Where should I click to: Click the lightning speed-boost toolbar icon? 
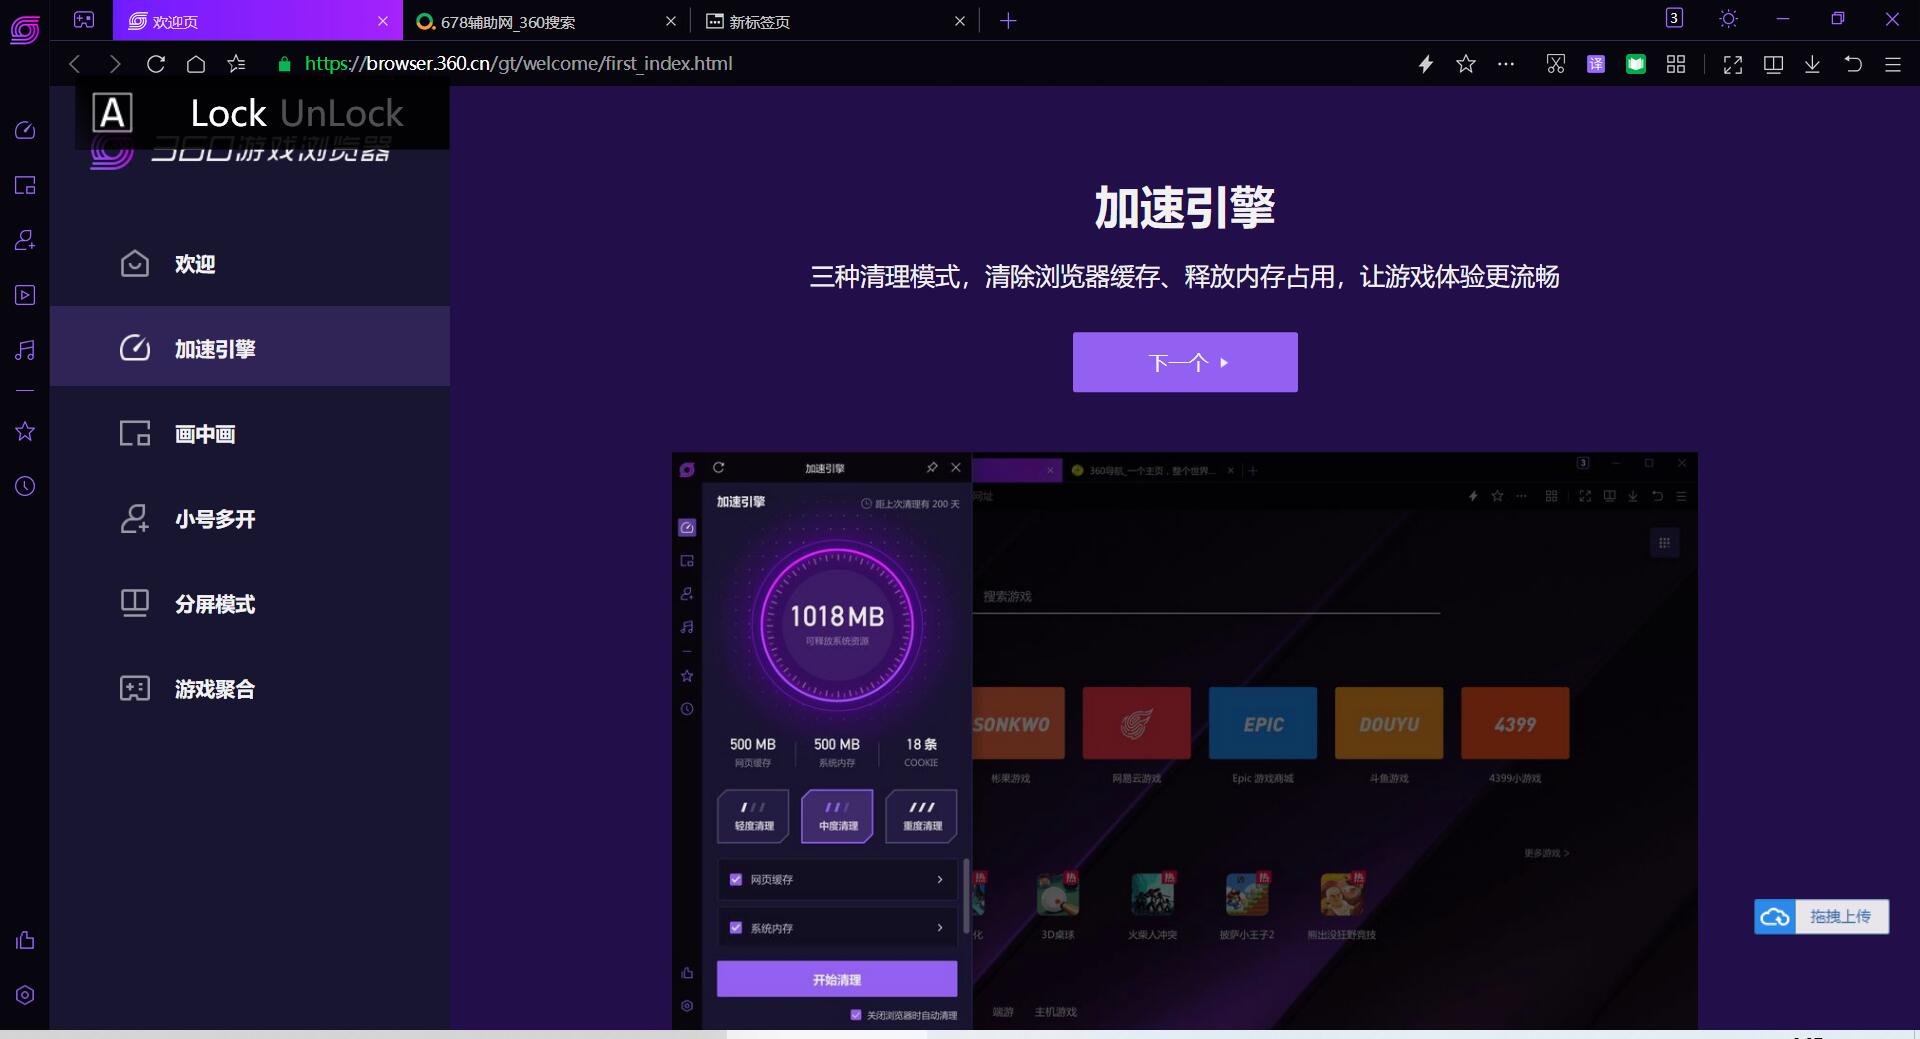[x=1425, y=63]
